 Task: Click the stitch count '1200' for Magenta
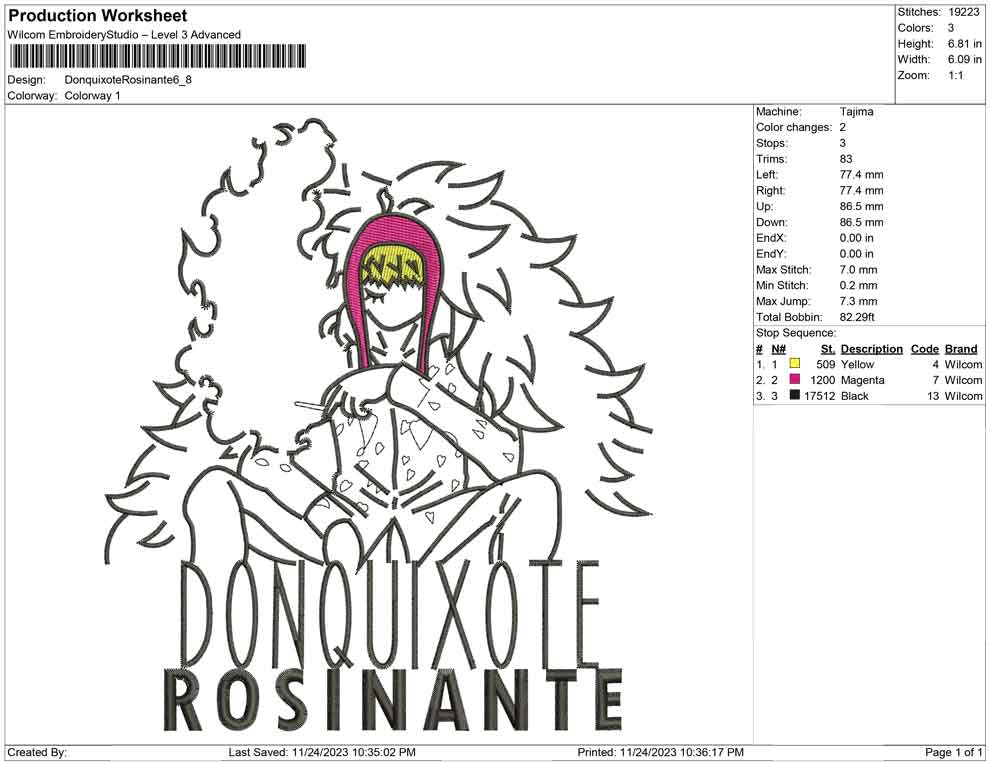pyautogui.click(x=823, y=380)
